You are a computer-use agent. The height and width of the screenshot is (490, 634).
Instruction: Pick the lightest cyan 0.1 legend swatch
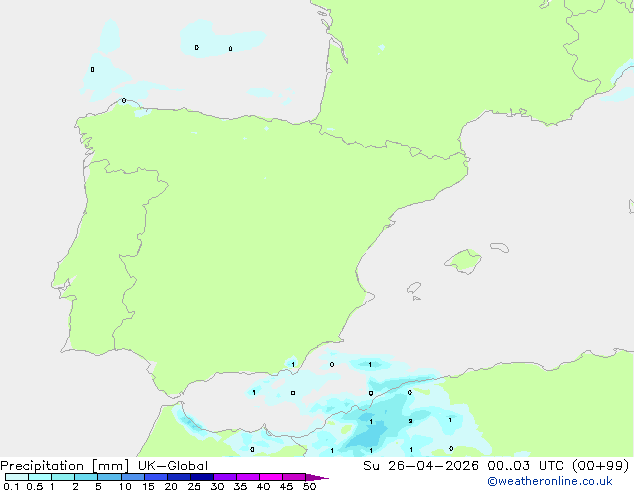click(17, 477)
